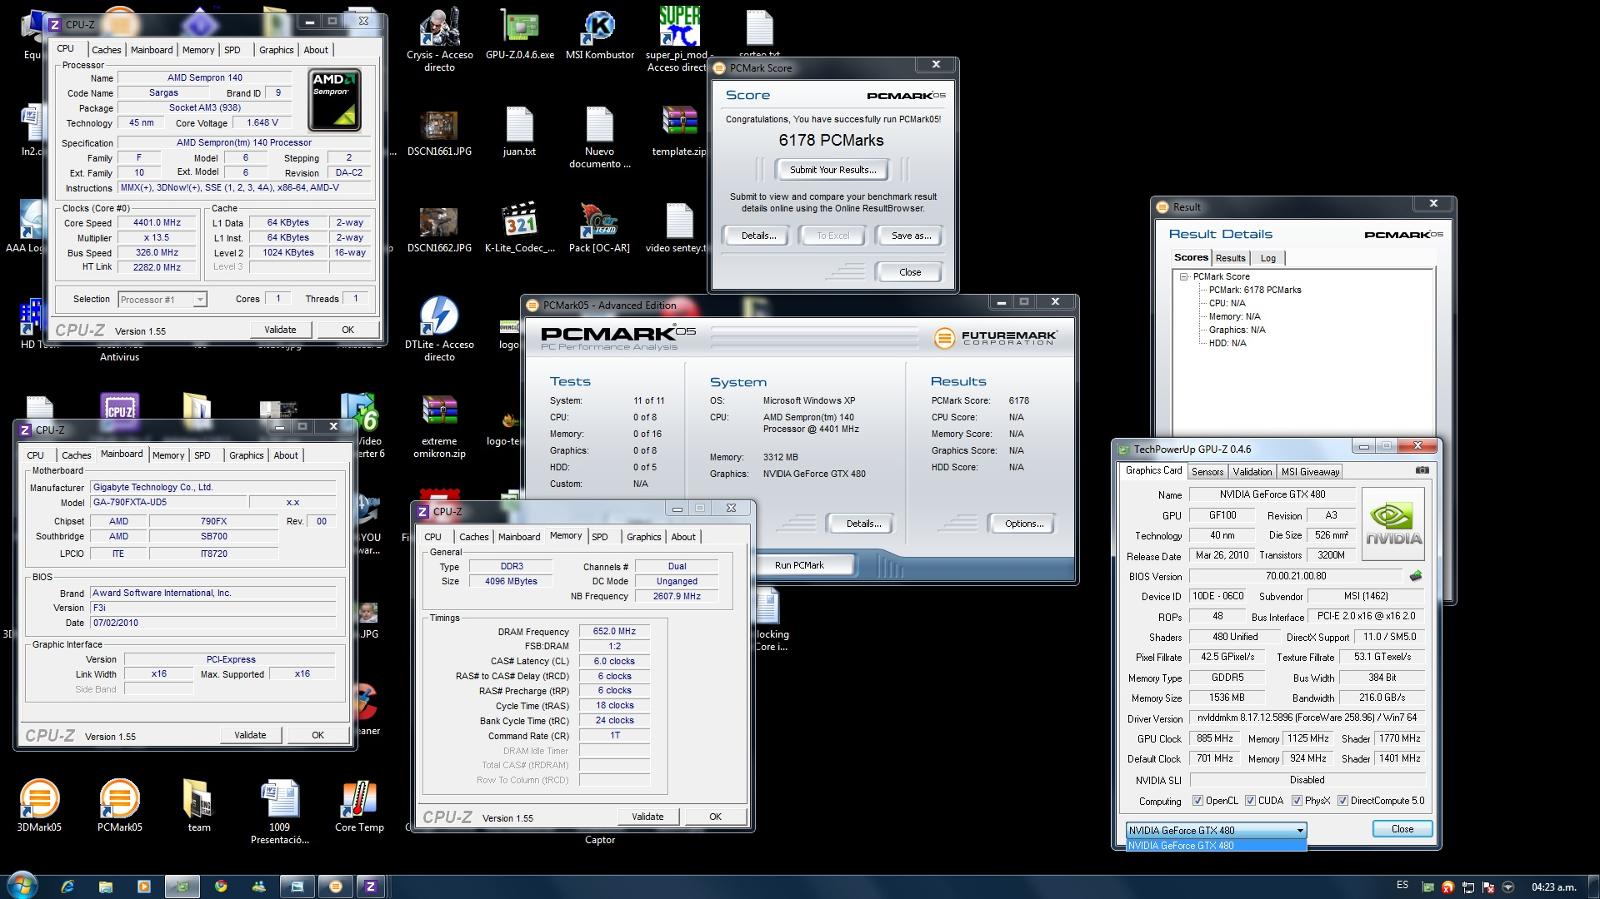Select the Crysis shortcut icon

pyautogui.click(x=439, y=40)
